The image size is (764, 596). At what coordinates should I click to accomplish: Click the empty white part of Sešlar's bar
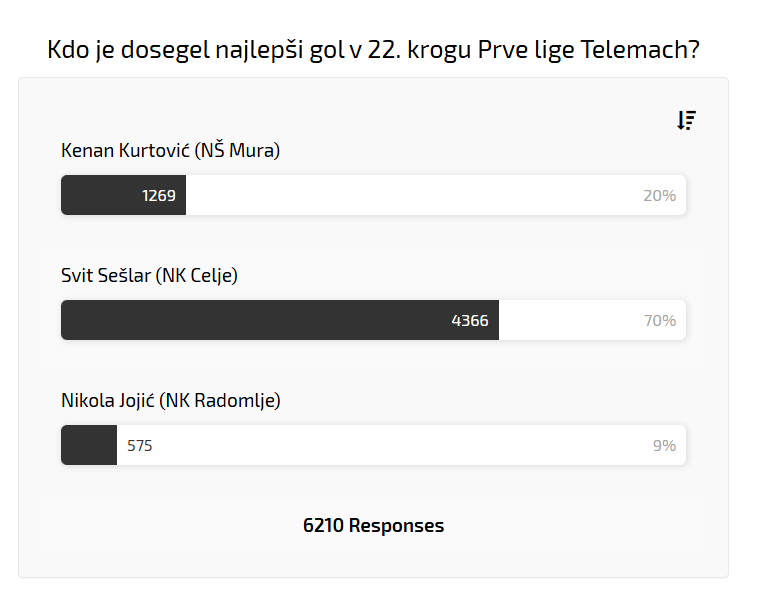(x=570, y=320)
